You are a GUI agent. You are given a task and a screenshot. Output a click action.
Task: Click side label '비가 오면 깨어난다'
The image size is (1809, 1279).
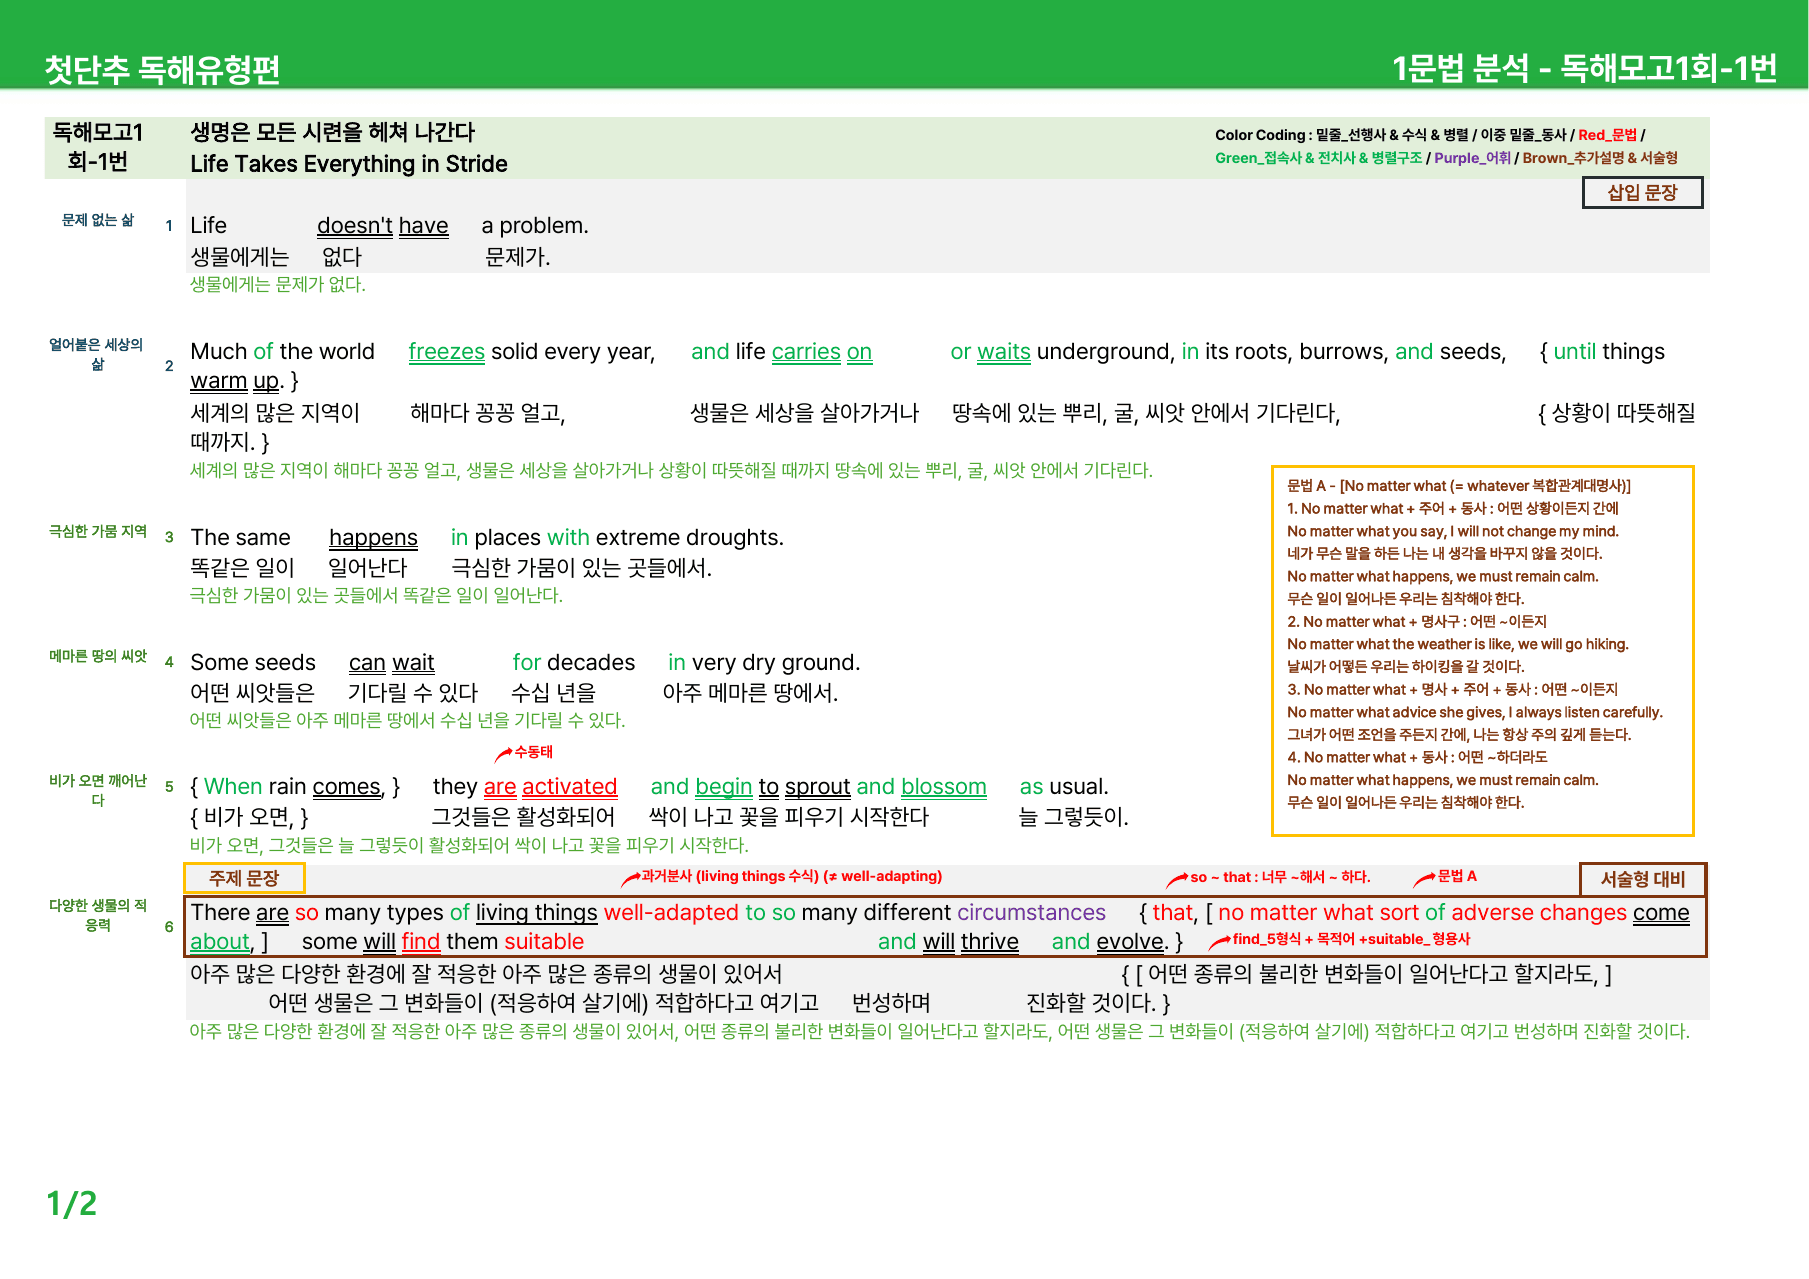pyautogui.click(x=98, y=790)
